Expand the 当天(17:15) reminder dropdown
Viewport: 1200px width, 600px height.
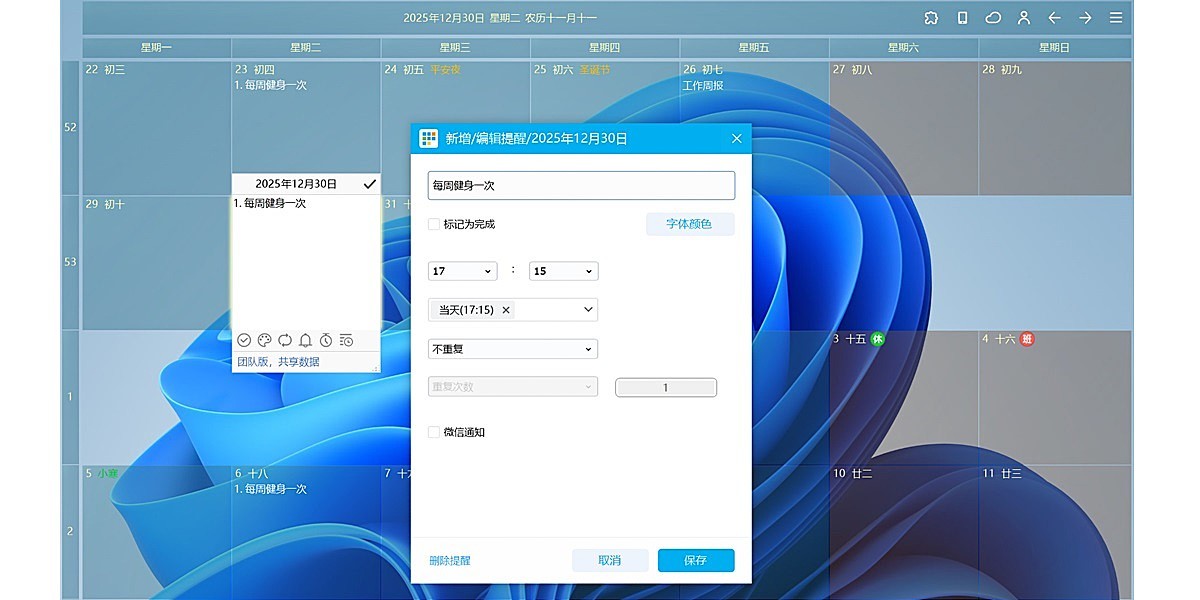(x=512, y=309)
